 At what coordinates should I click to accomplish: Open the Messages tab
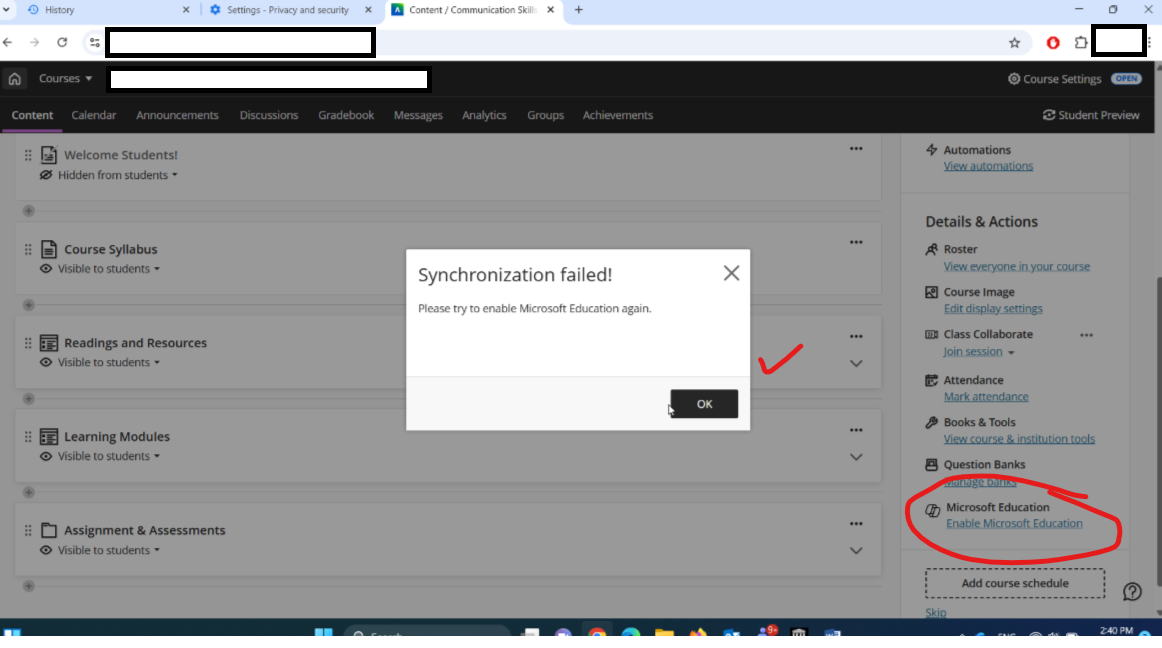click(418, 115)
